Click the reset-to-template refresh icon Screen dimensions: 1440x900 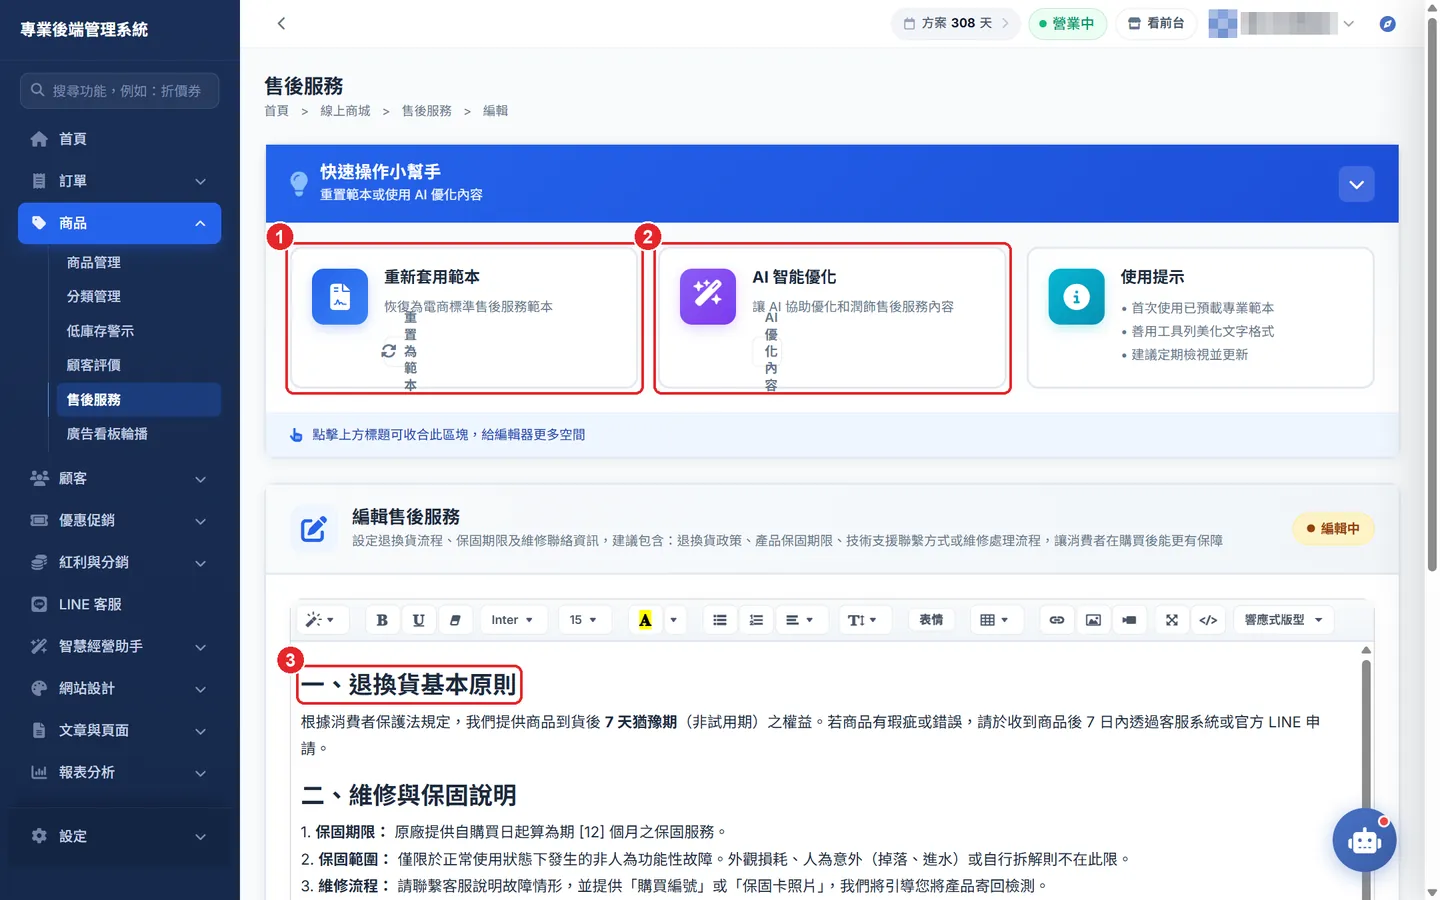pos(389,351)
